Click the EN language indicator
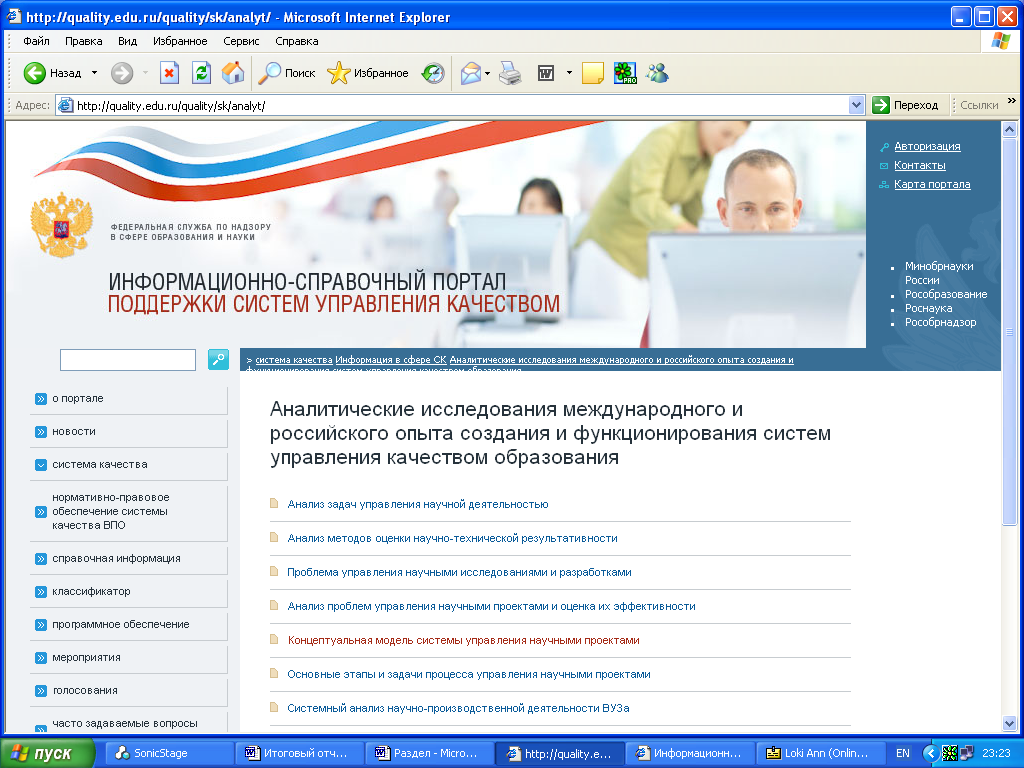The height and width of the screenshot is (768, 1024). (903, 753)
